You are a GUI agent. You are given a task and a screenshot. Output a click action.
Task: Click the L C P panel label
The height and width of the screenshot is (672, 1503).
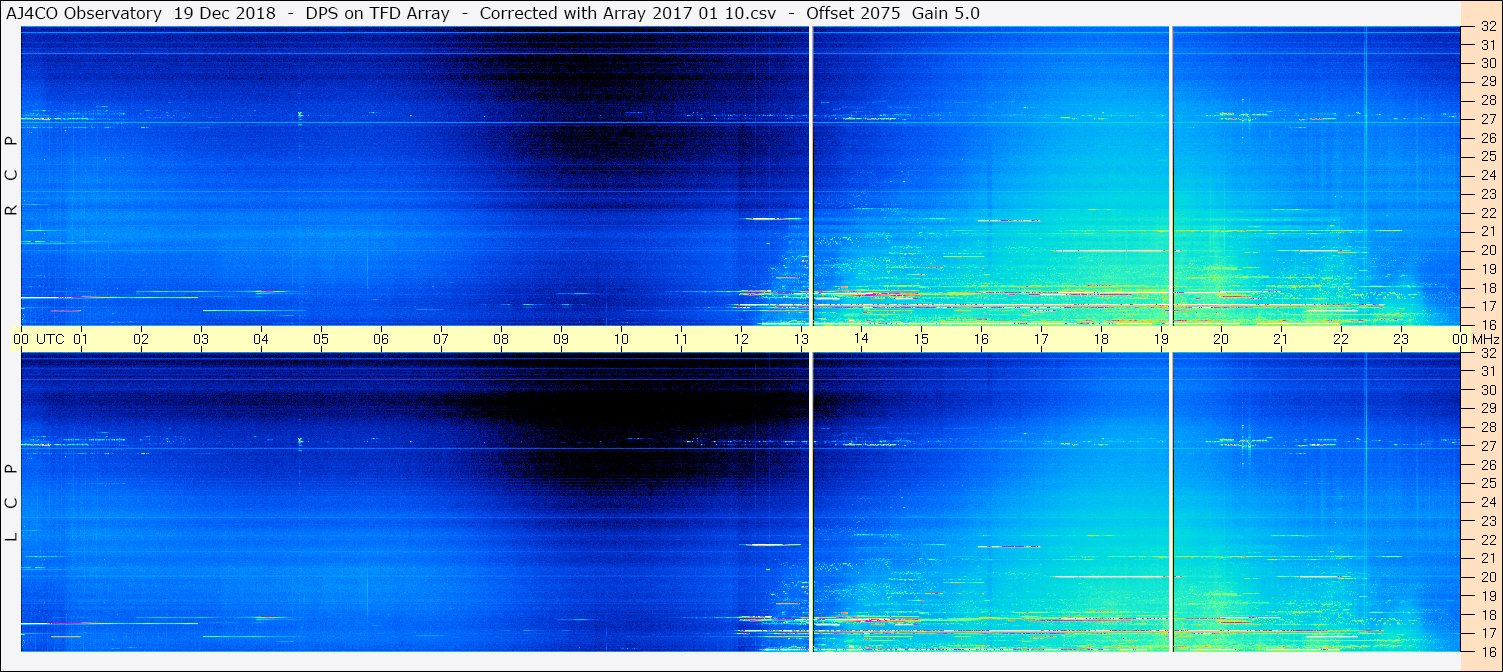click(x=12, y=503)
